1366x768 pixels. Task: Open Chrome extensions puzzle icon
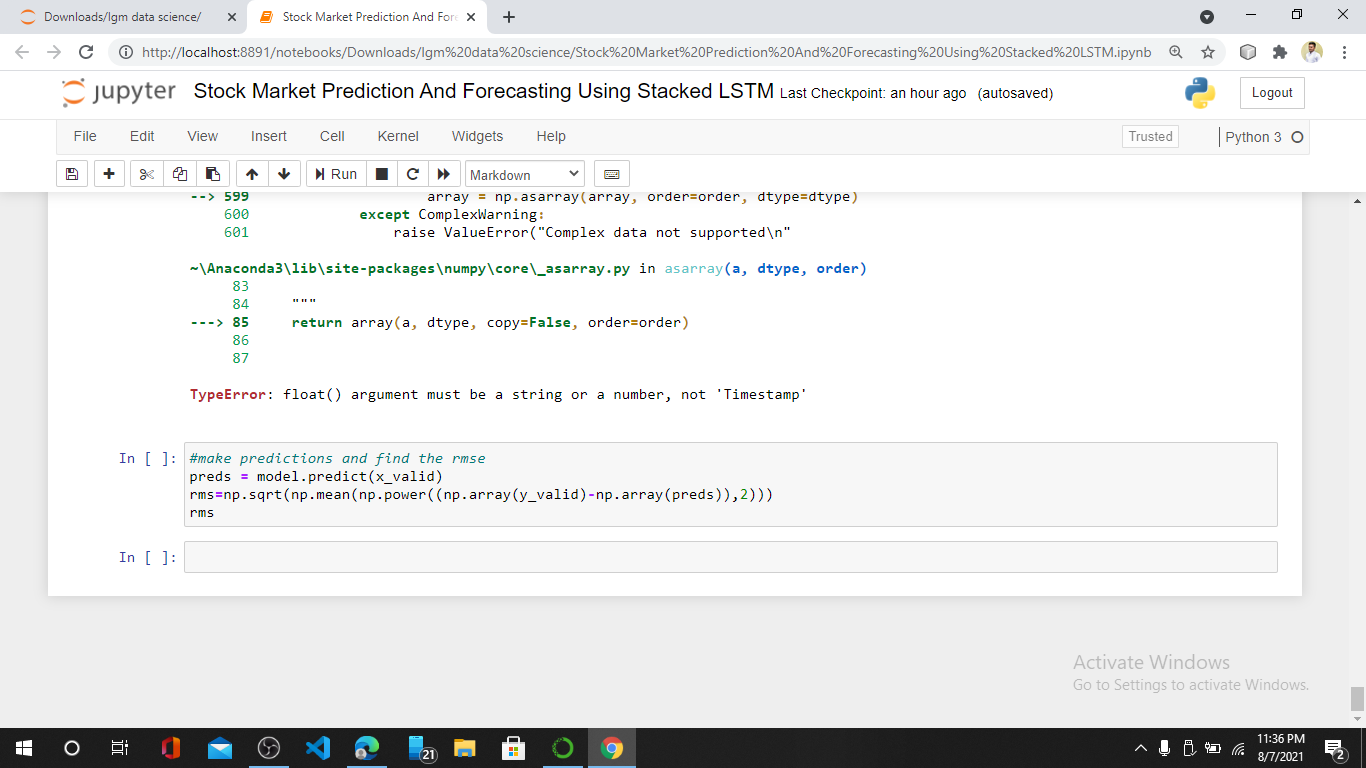point(1279,52)
